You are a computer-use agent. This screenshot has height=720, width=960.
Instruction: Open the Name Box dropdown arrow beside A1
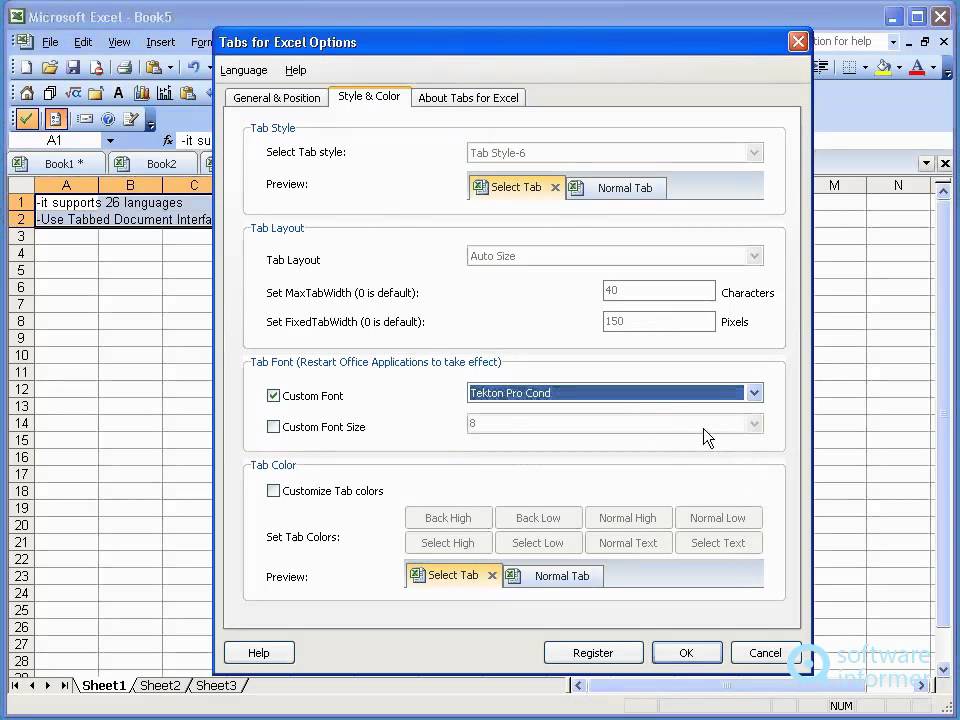pyautogui.click(x=110, y=141)
